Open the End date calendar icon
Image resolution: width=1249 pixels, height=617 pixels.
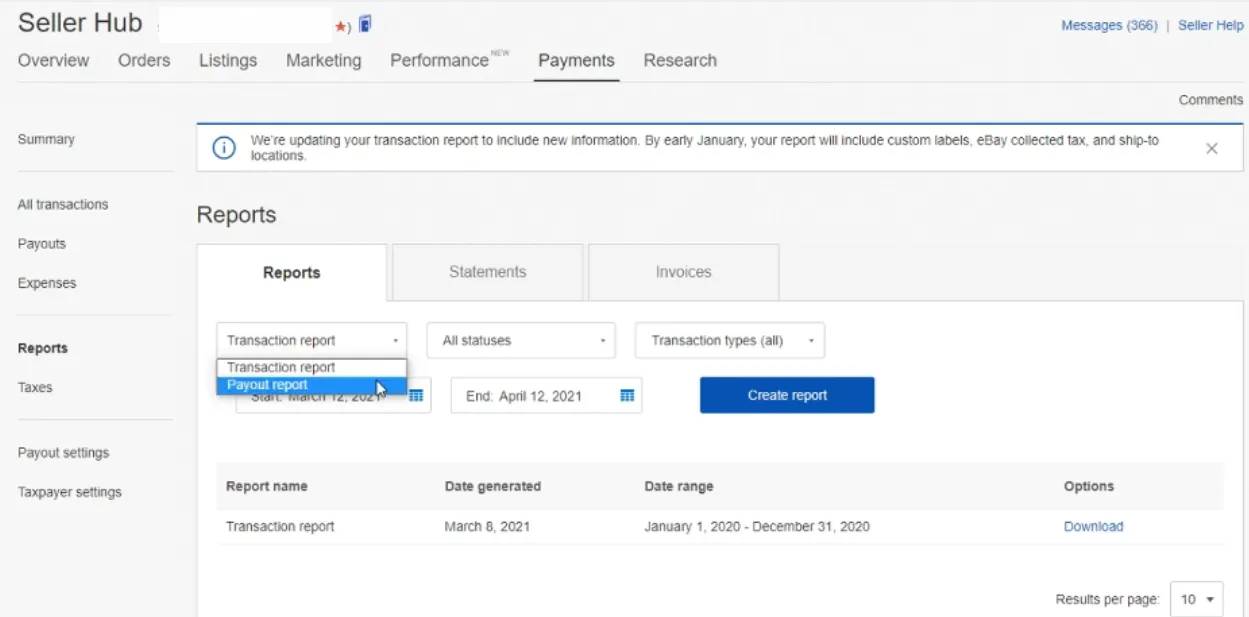tap(627, 396)
